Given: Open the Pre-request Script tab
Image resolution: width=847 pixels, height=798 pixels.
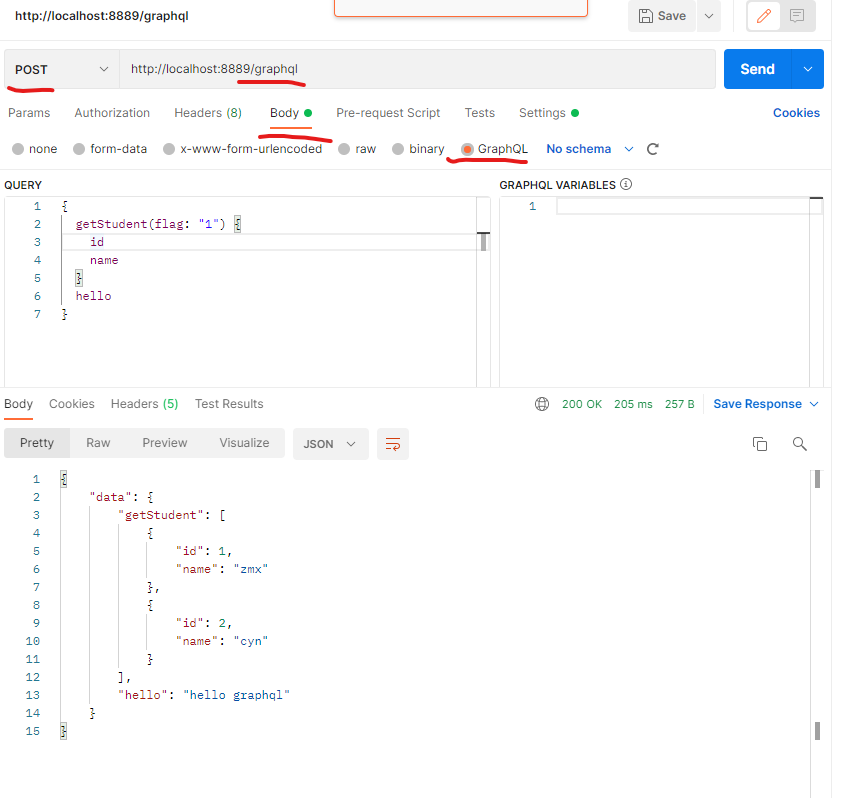Looking at the screenshot, I should pos(388,113).
